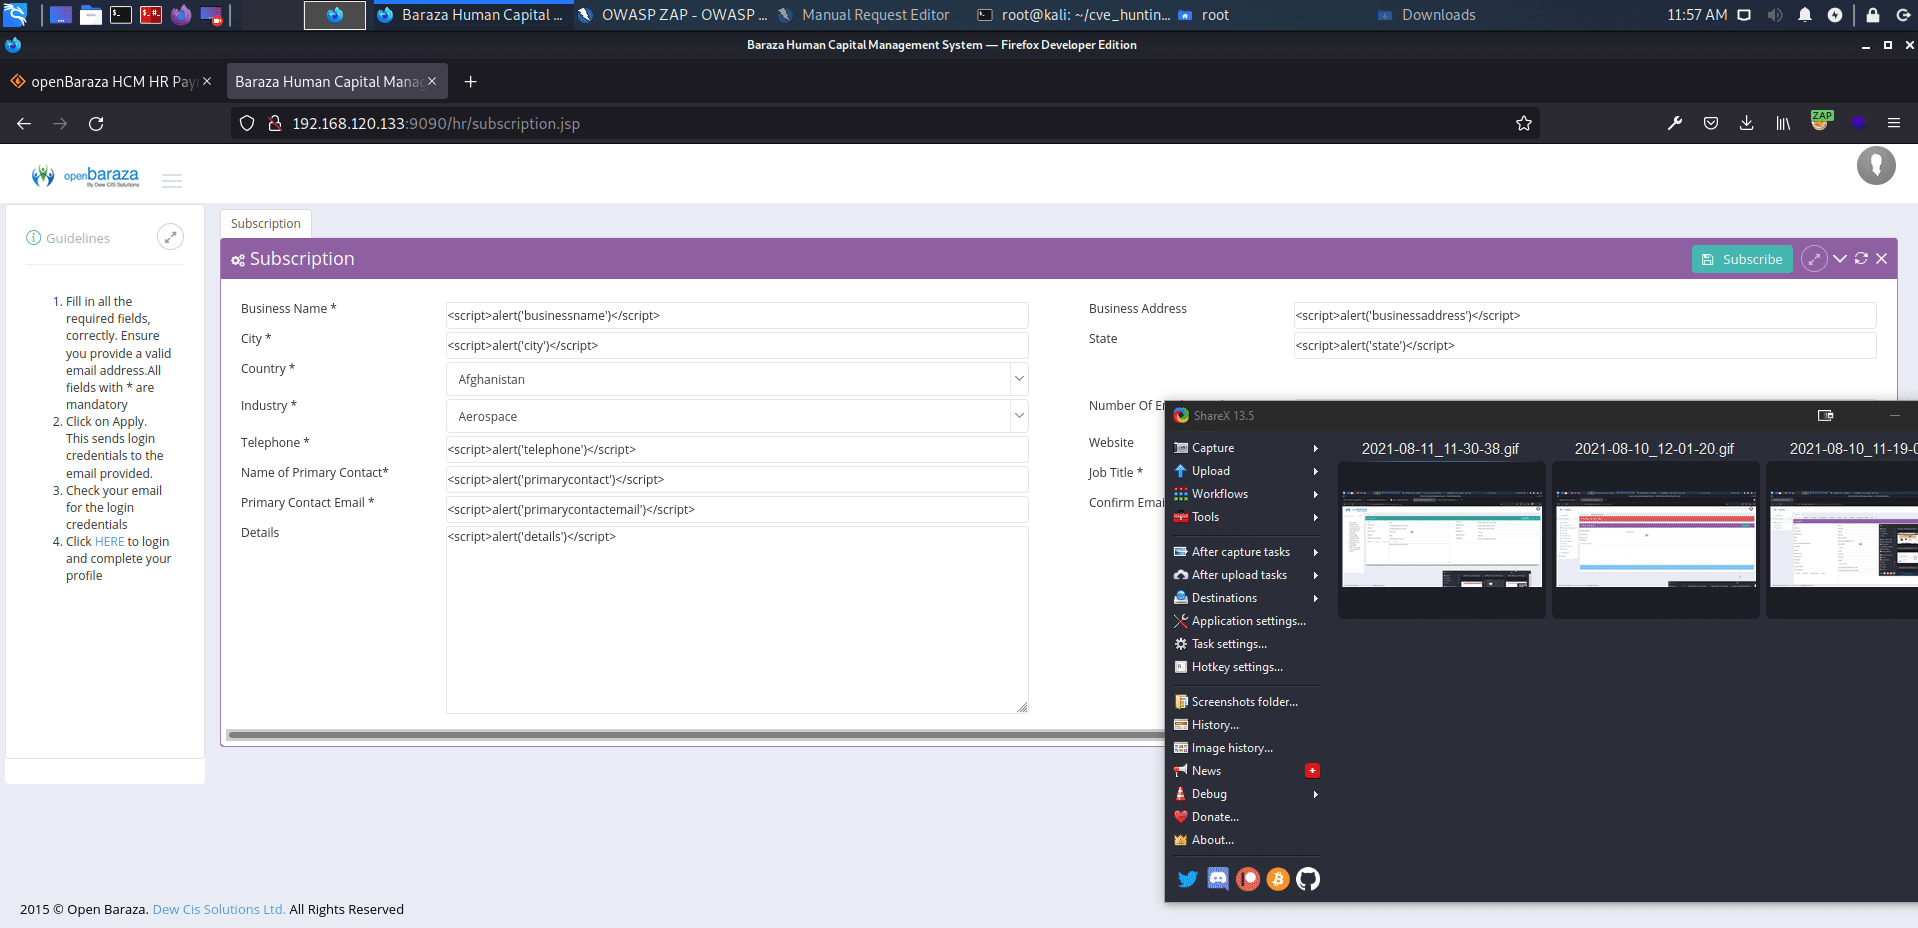This screenshot has width=1918, height=928.
Task: Switch to OWASP ZAP window in taskbar
Action: tap(673, 15)
